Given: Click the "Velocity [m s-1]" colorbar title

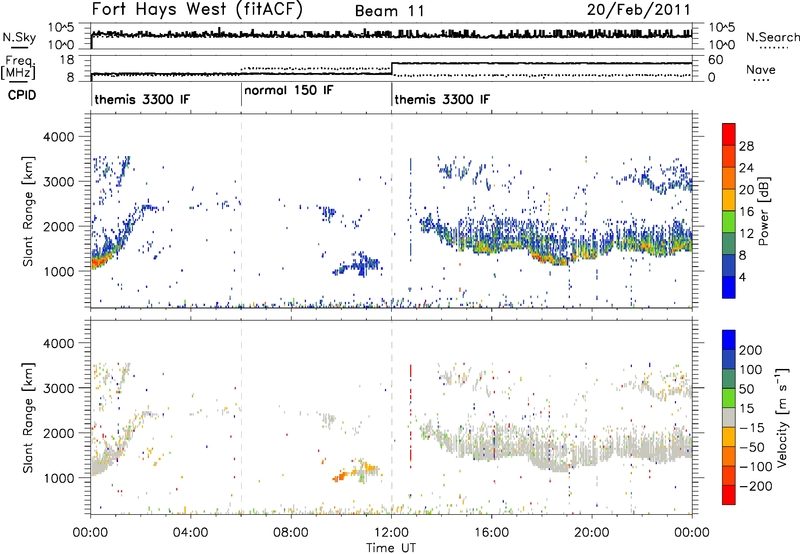Looking at the screenshot, I should (x=781, y=417).
